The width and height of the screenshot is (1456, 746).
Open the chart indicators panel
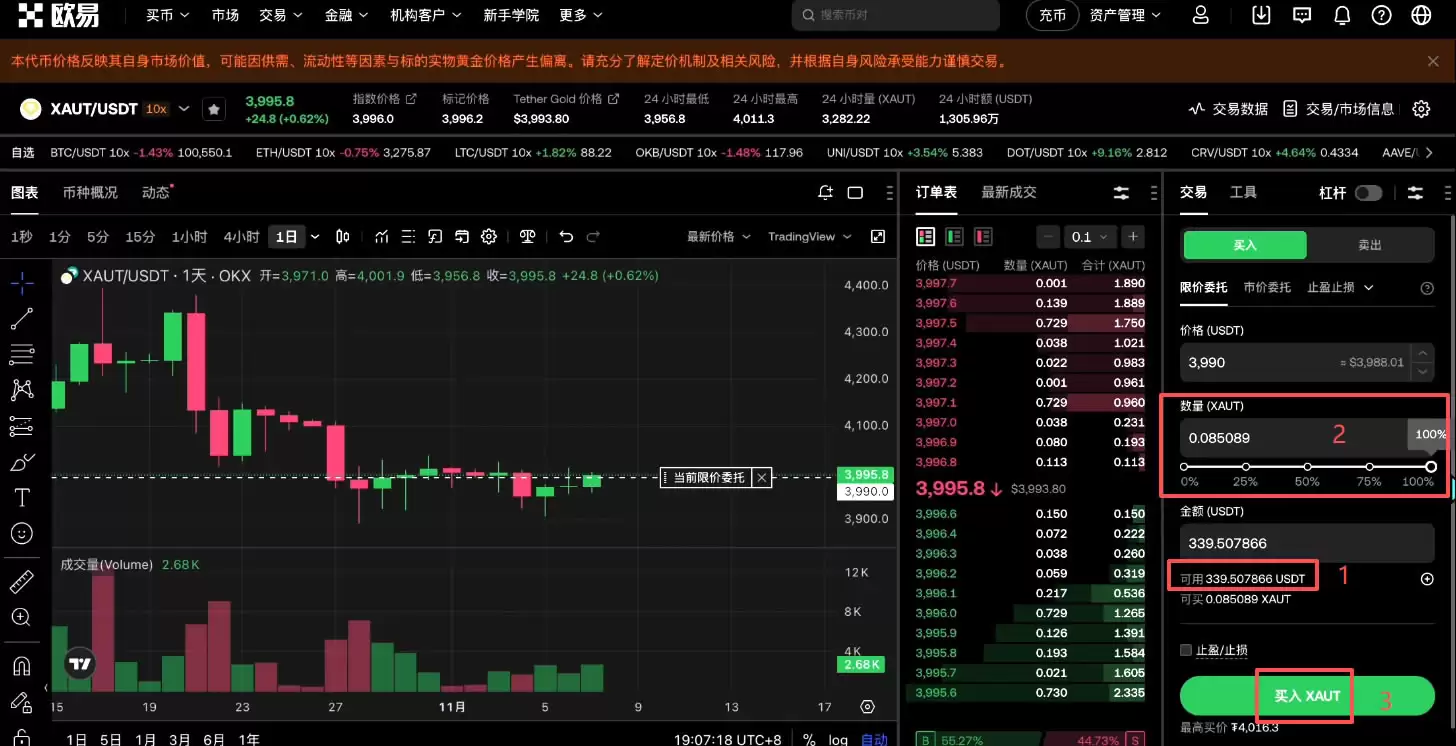pyautogui.click(x=381, y=236)
